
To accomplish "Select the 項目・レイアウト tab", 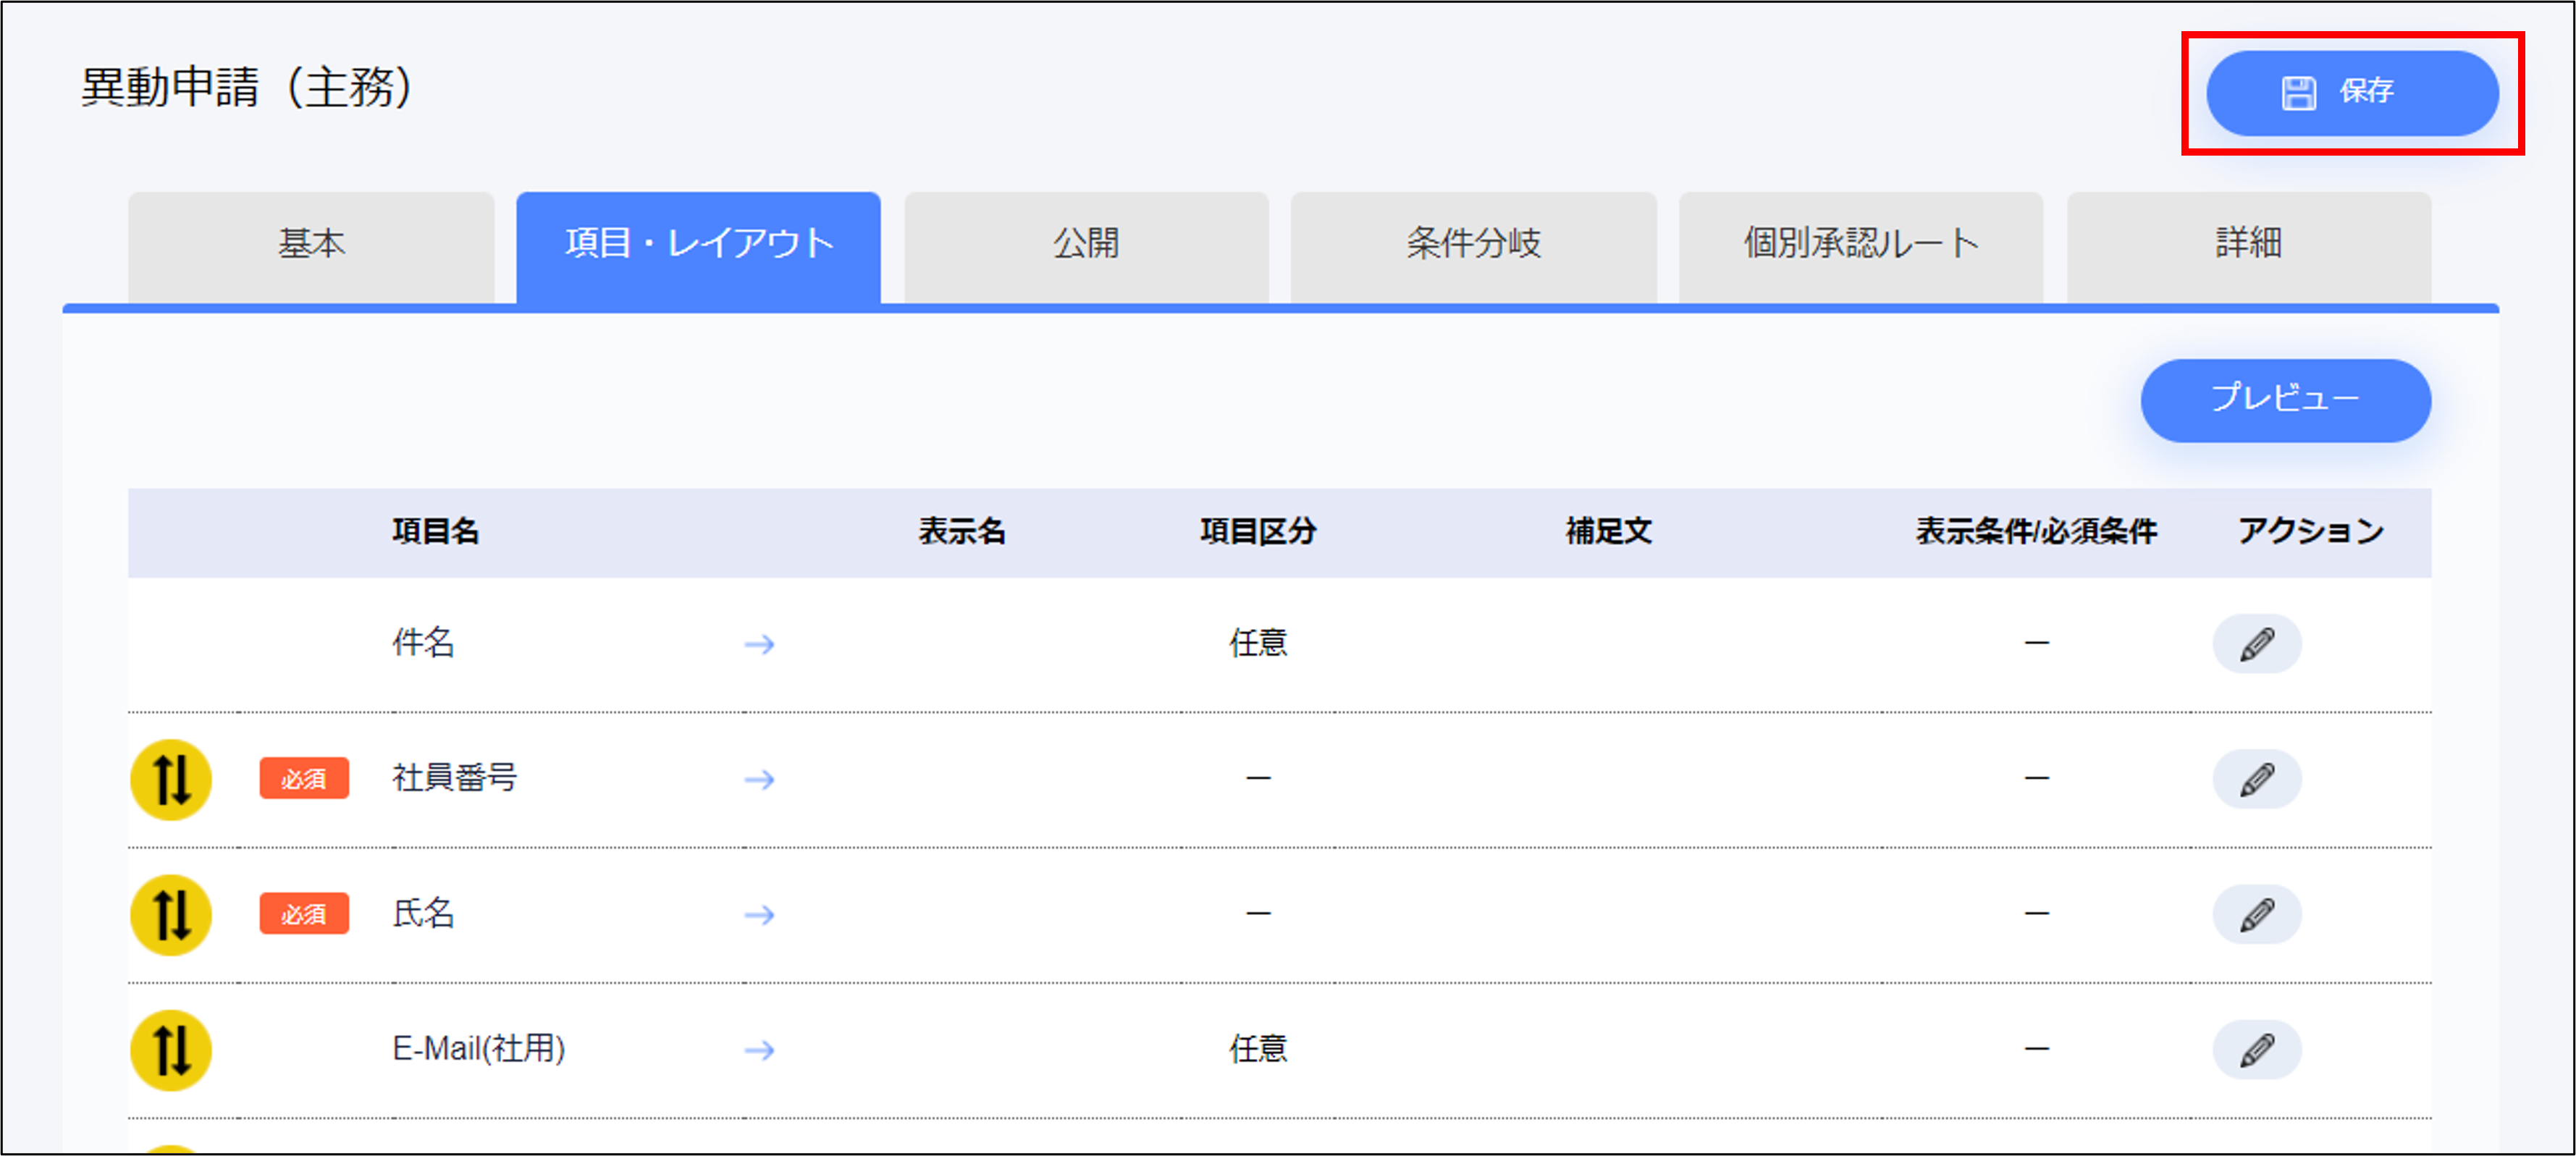I will [x=698, y=246].
